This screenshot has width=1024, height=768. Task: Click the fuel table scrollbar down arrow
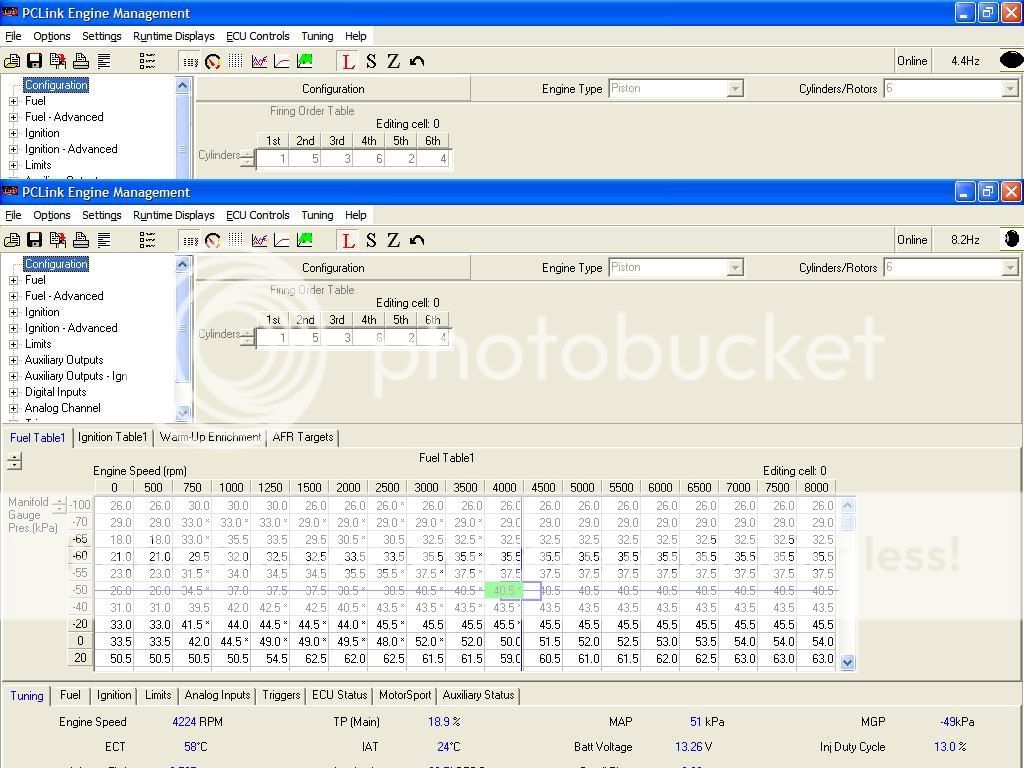pyautogui.click(x=848, y=662)
